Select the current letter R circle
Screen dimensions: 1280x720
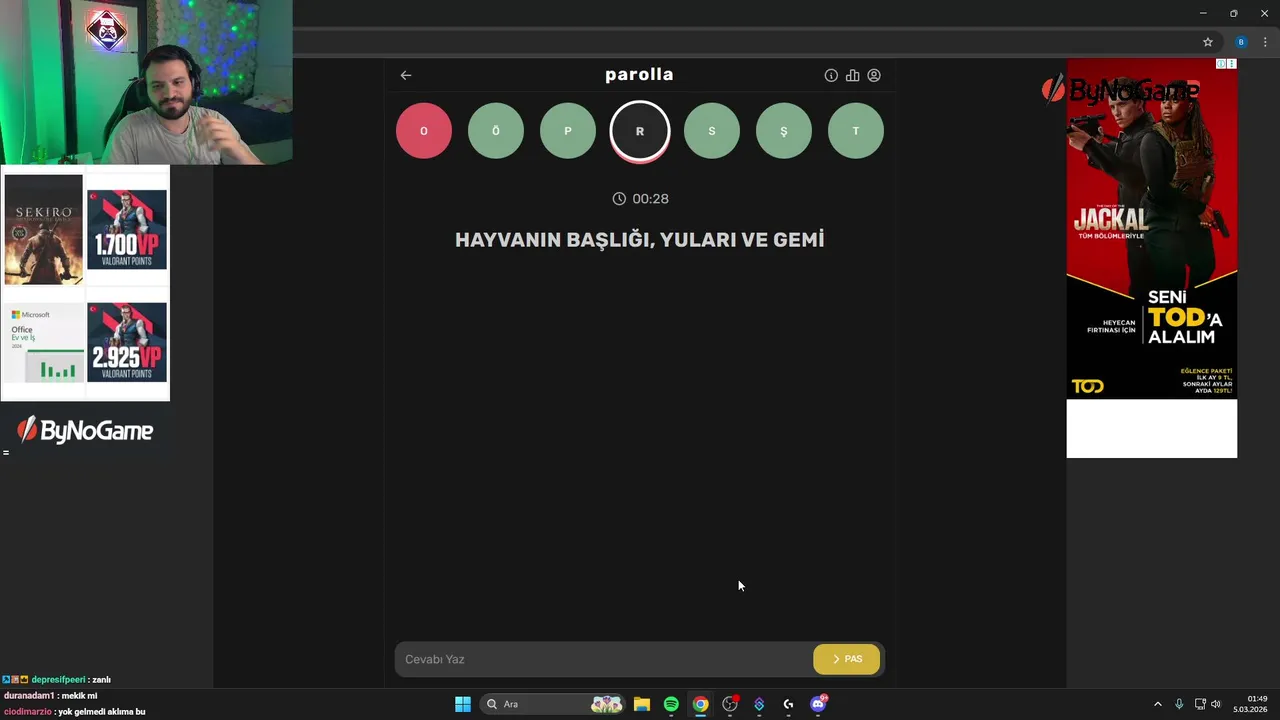640,131
